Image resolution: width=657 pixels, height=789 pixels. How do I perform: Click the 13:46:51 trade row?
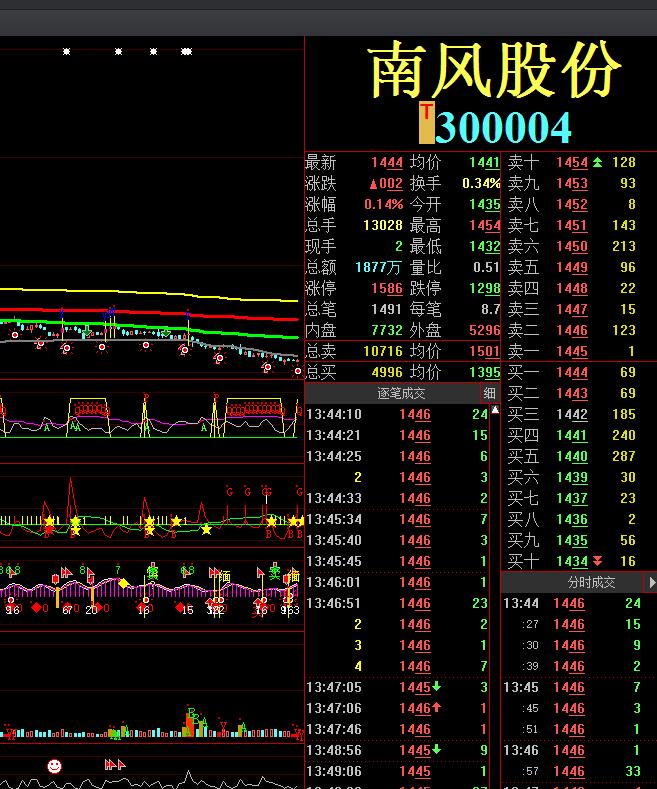[397, 603]
